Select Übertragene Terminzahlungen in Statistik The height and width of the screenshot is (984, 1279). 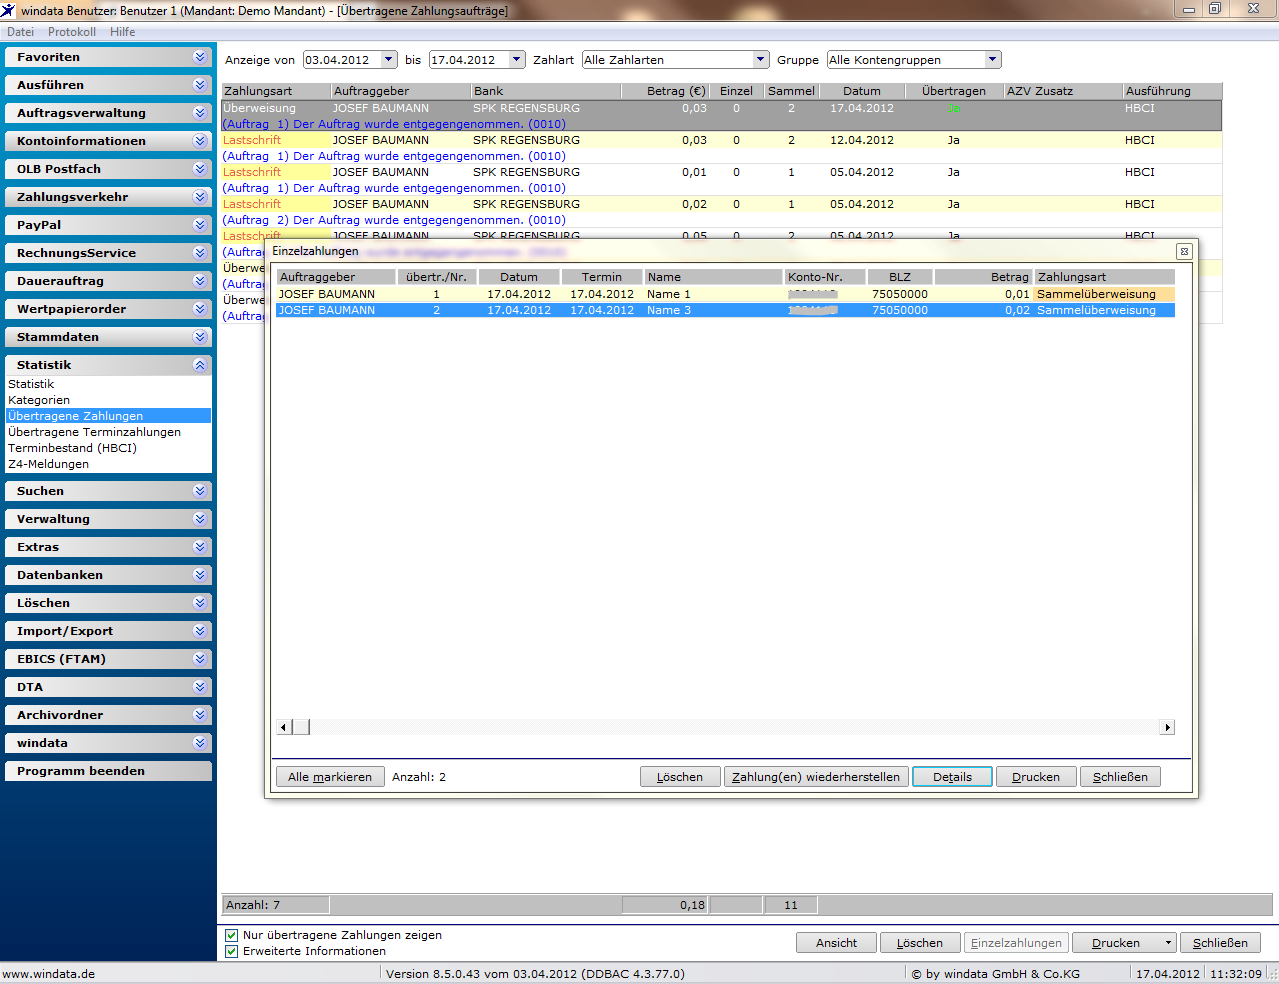pyautogui.click(x=95, y=432)
